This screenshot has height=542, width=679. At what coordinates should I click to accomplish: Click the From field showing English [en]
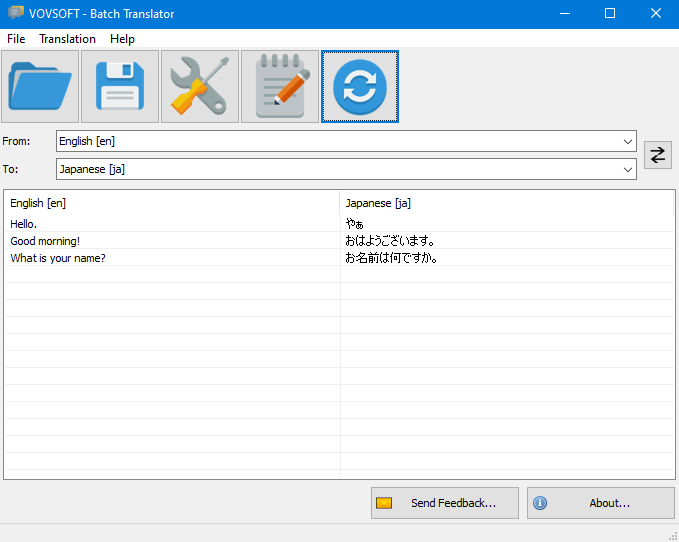(x=346, y=141)
